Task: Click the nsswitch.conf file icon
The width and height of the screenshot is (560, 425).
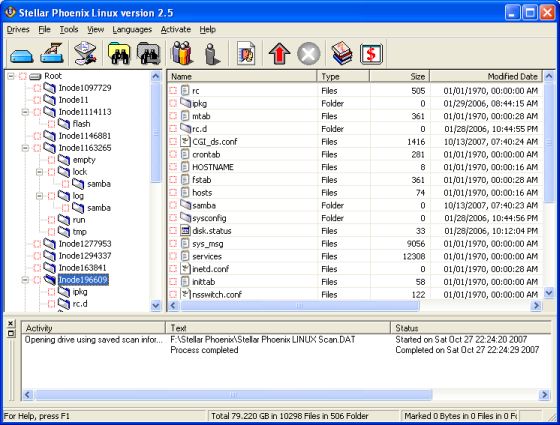Action: click(x=185, y=294)
